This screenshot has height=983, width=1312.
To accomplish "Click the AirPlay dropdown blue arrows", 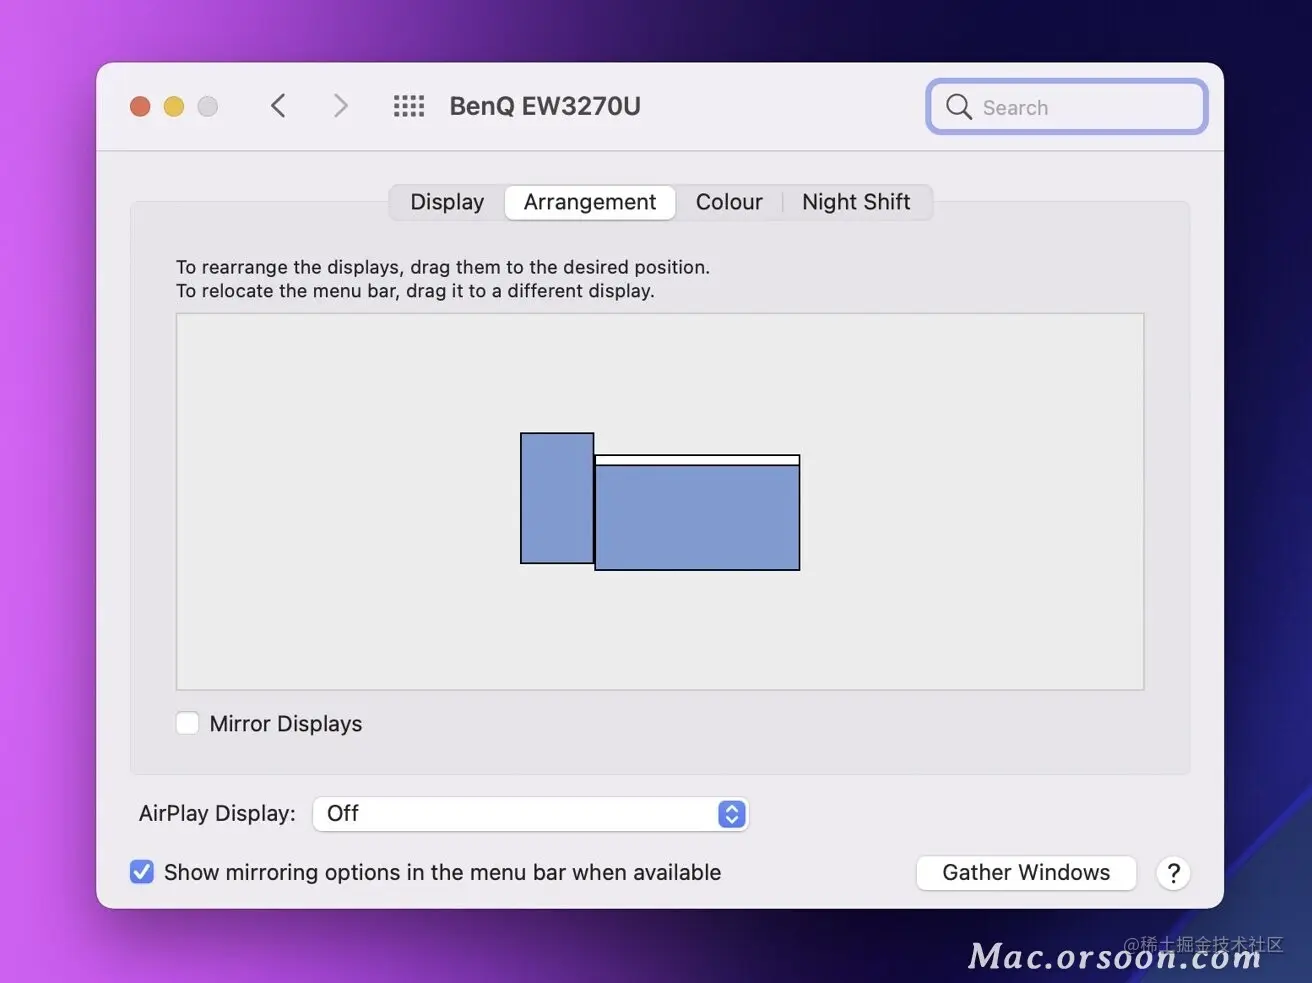I will [732, 814].
